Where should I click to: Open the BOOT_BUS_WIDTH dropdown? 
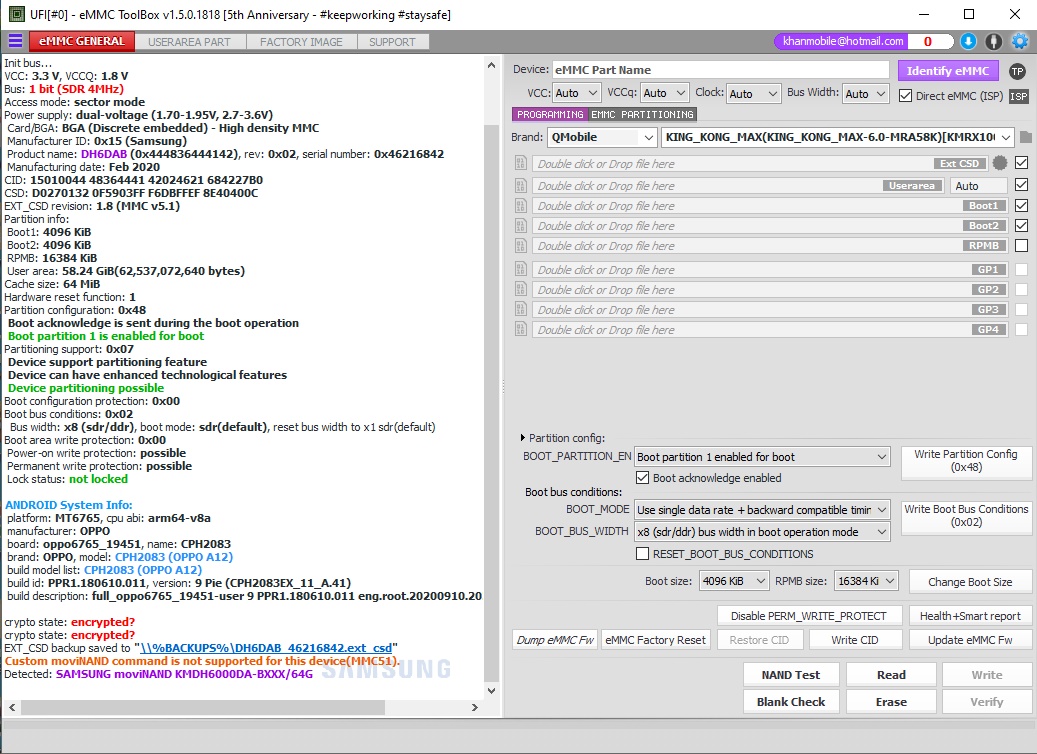coord(762,532)
